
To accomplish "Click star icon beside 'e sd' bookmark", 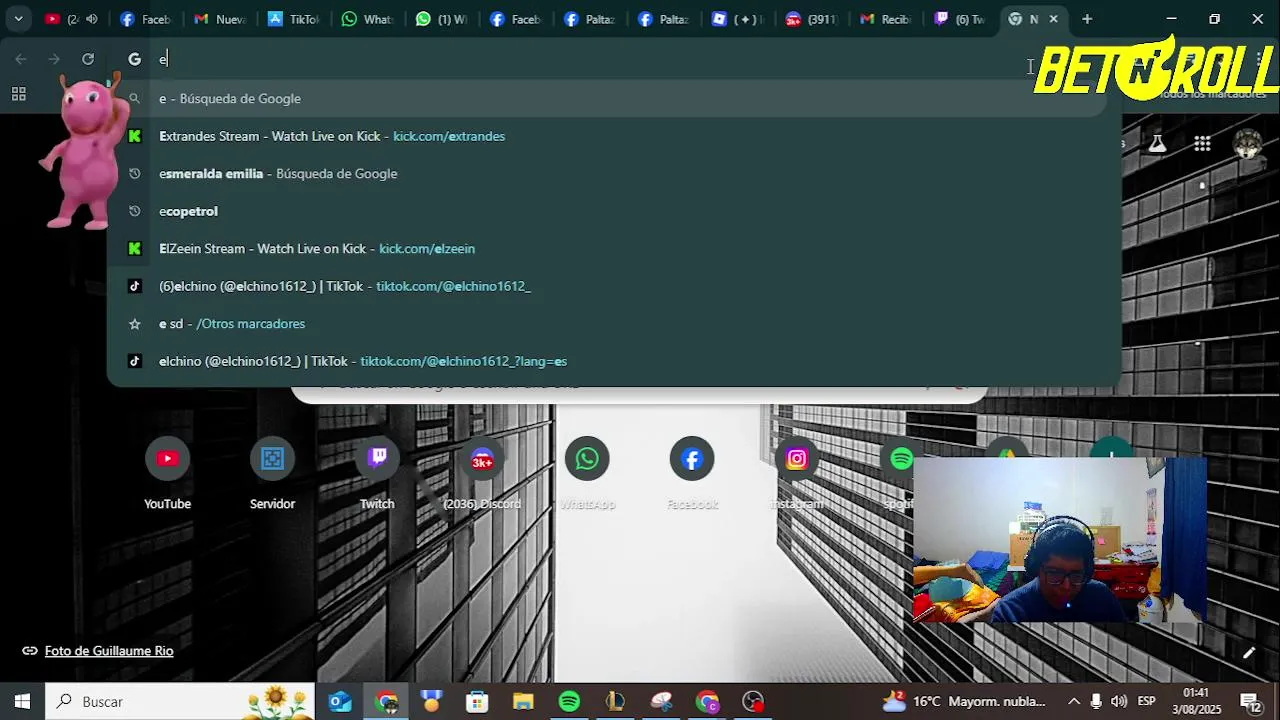I will (x=135, y=324).
